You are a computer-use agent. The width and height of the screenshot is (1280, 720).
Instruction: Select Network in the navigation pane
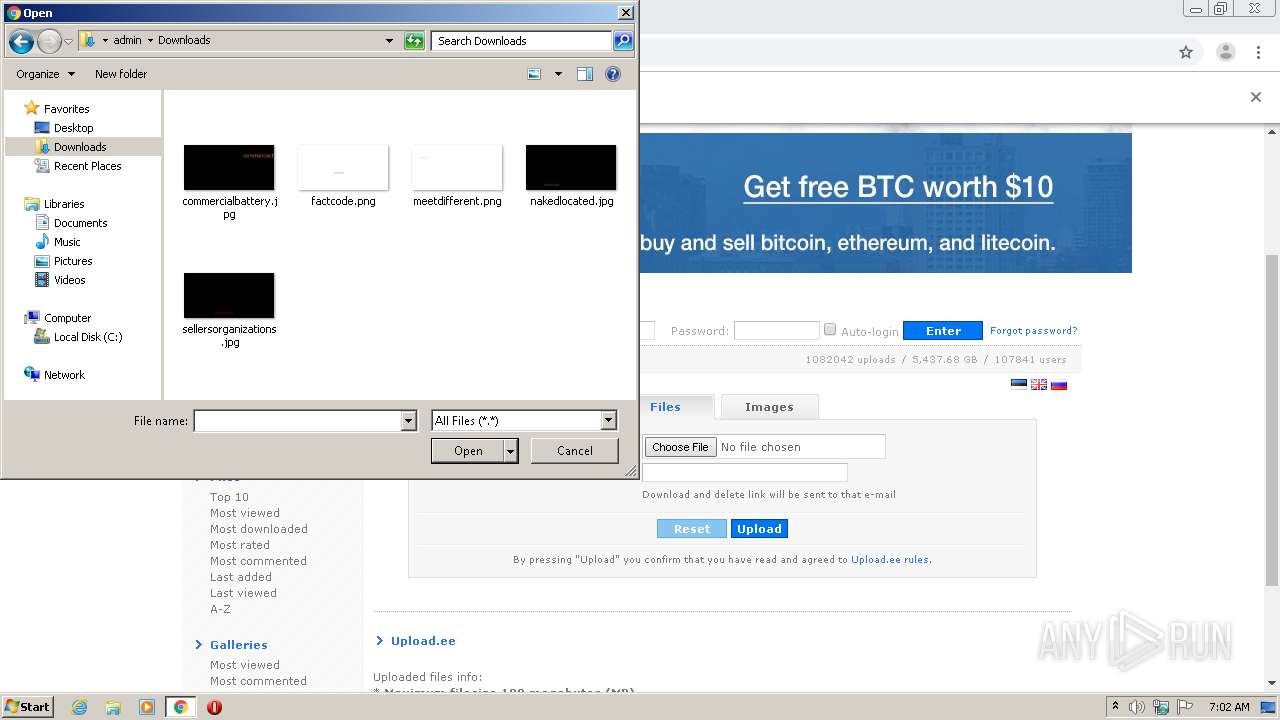point(64,375)
